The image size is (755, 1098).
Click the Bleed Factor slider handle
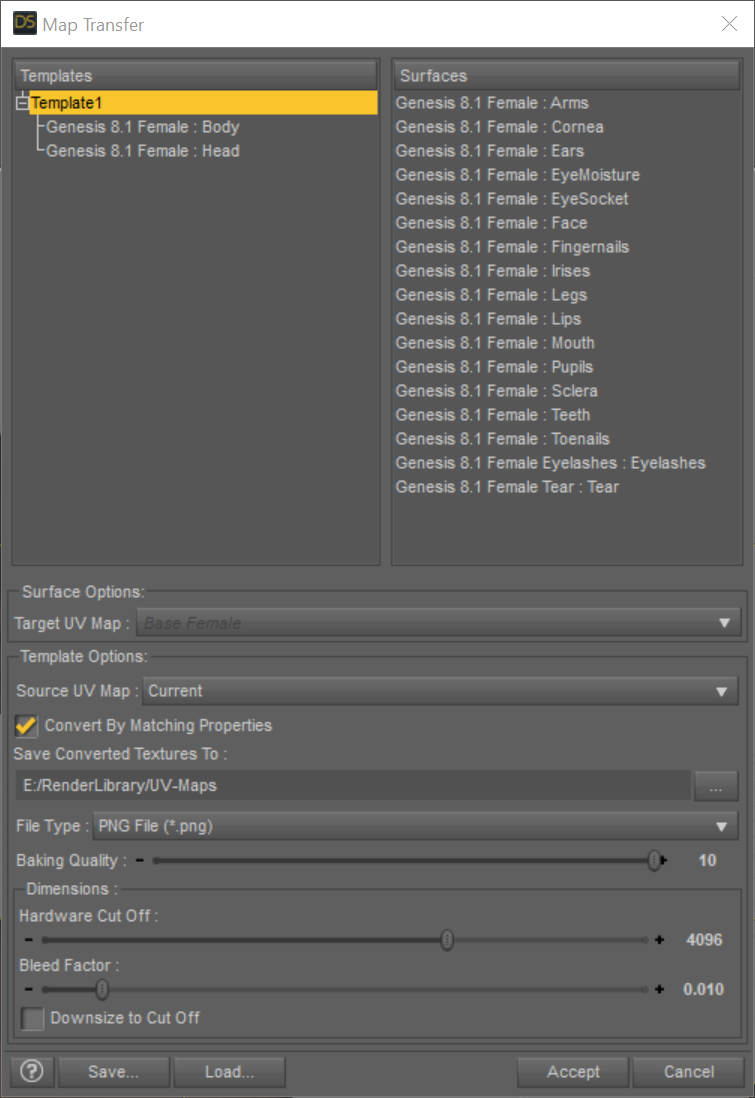[x=102, y=989]
